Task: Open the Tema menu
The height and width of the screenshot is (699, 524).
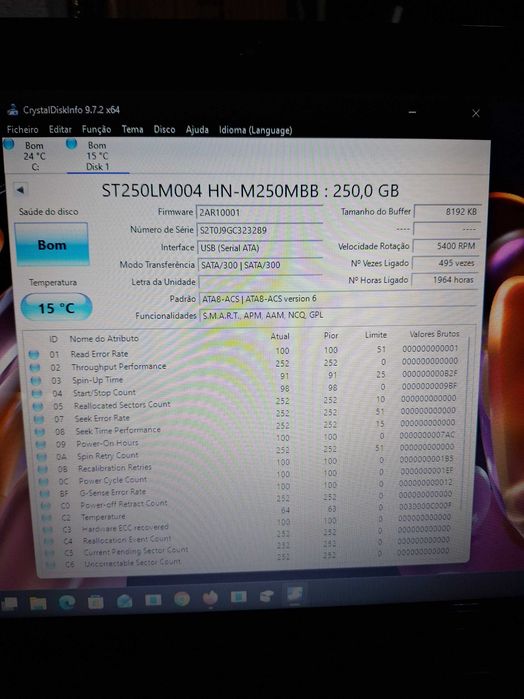Action: 132,129
